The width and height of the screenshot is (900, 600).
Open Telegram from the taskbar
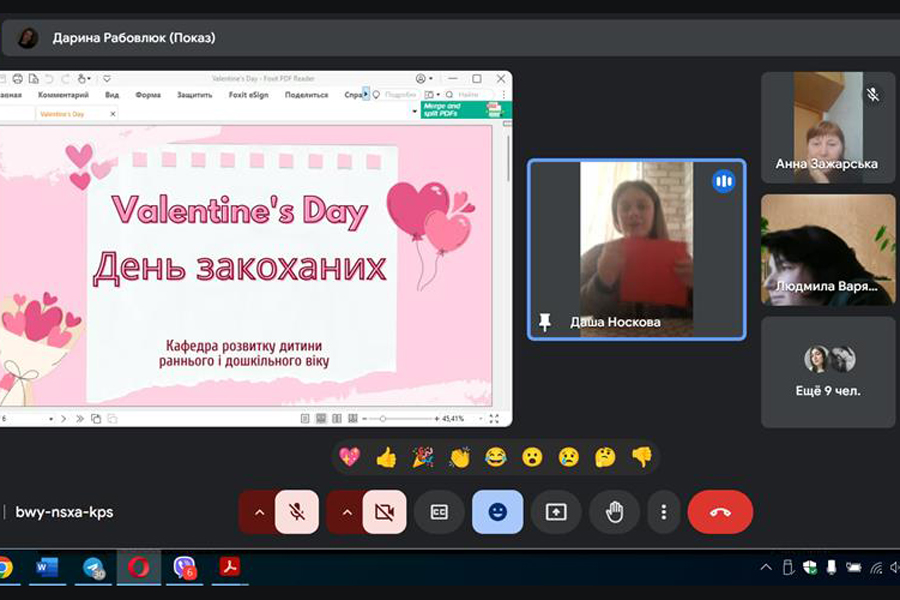click(93, 568)
